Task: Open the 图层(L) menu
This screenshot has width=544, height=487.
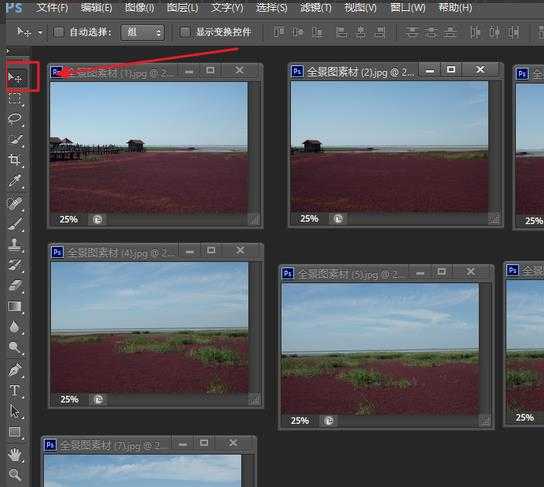Action: coord(182,8)
